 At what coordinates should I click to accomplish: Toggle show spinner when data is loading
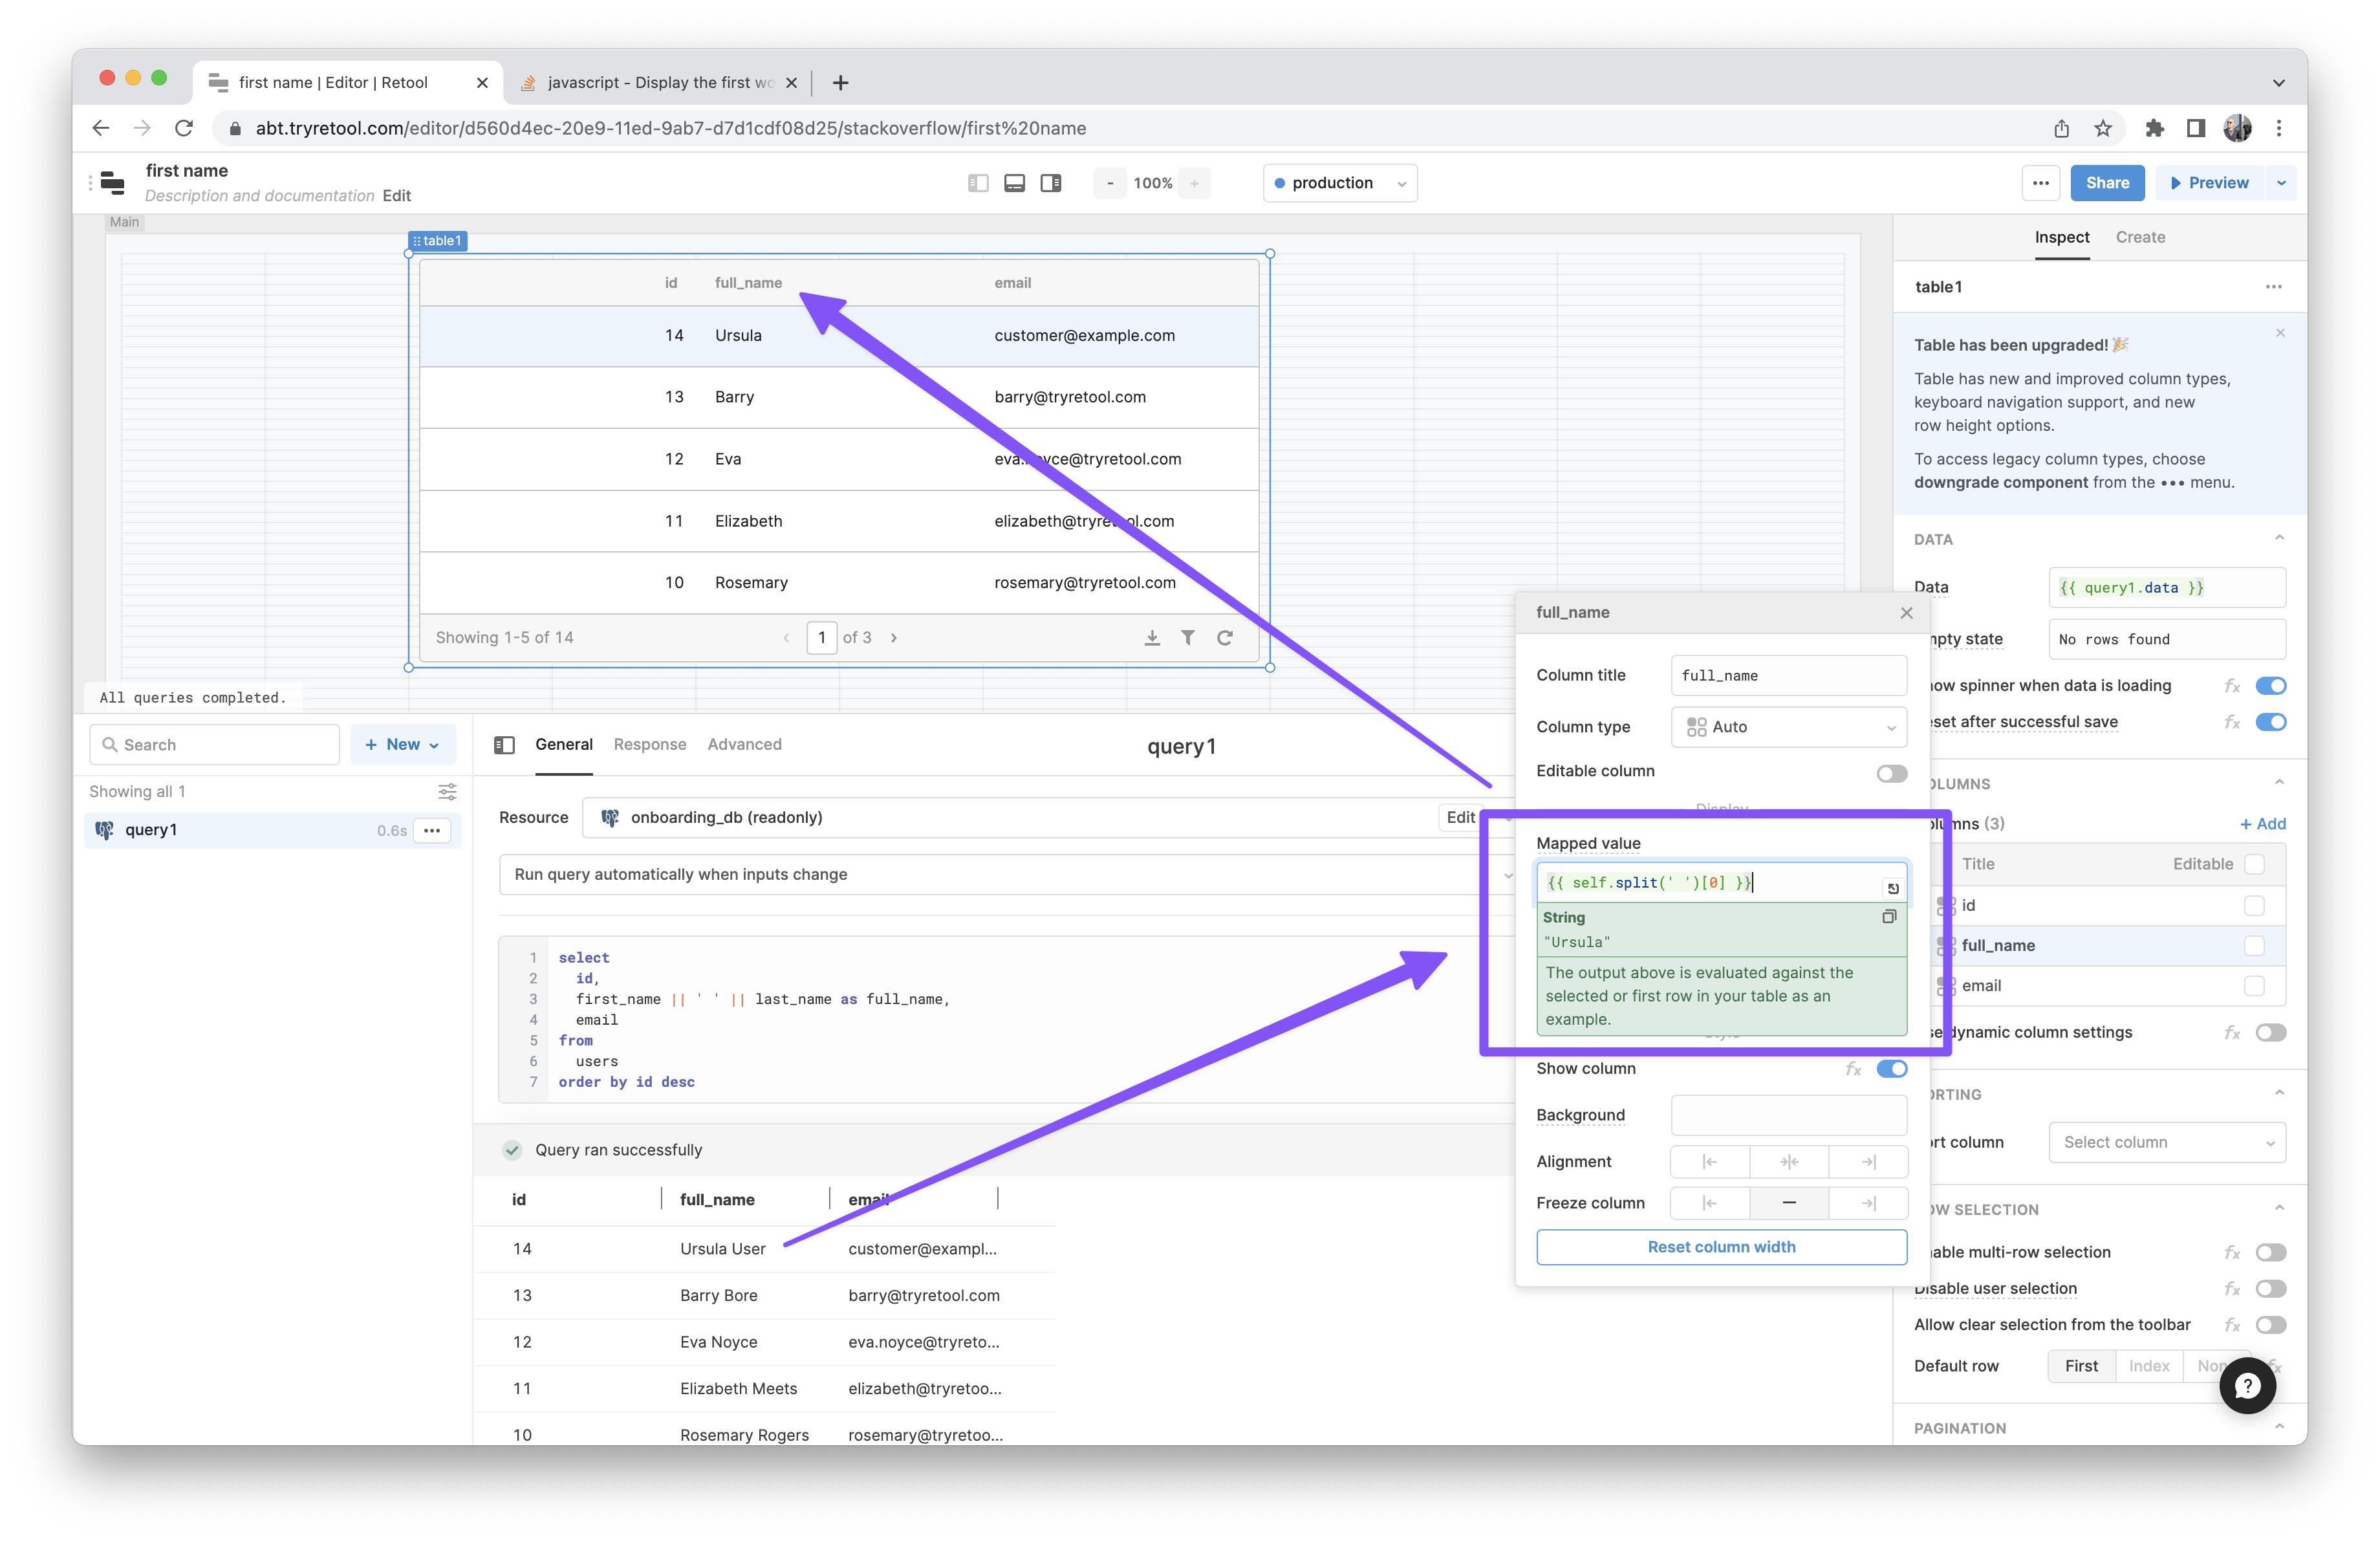pos(2271,686)
